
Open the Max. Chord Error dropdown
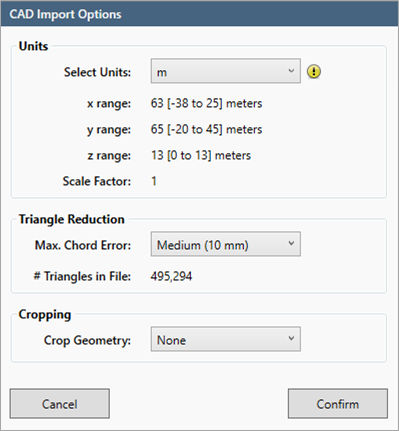(226, 244)
